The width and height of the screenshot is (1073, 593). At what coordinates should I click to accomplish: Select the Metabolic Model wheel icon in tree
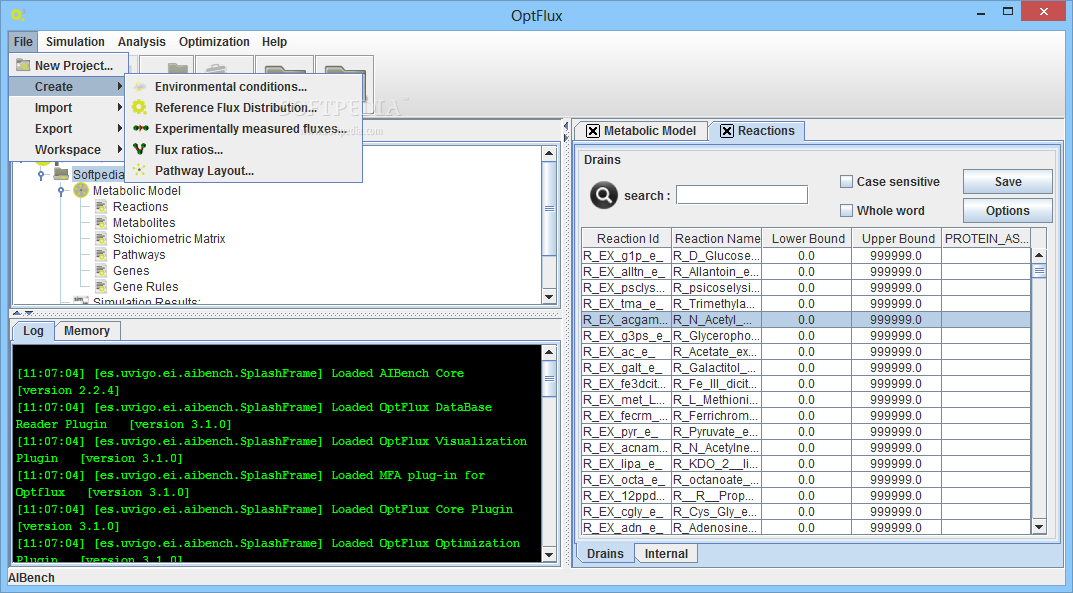point(81,190)
